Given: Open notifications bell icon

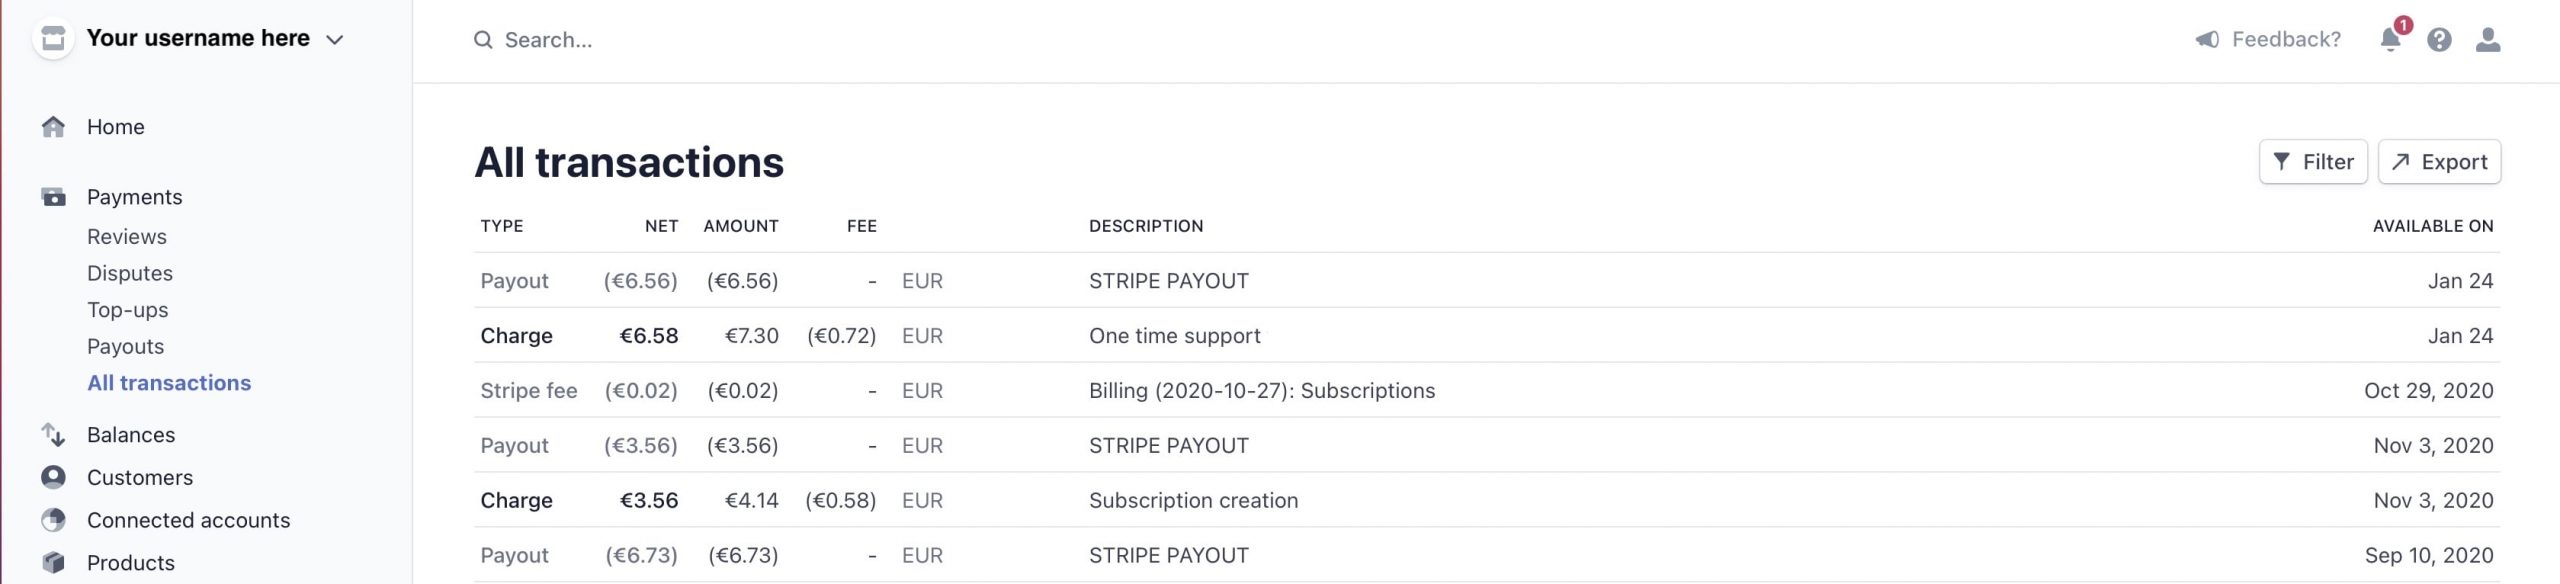Looking at the screenshot, I should coord(2390,40).
